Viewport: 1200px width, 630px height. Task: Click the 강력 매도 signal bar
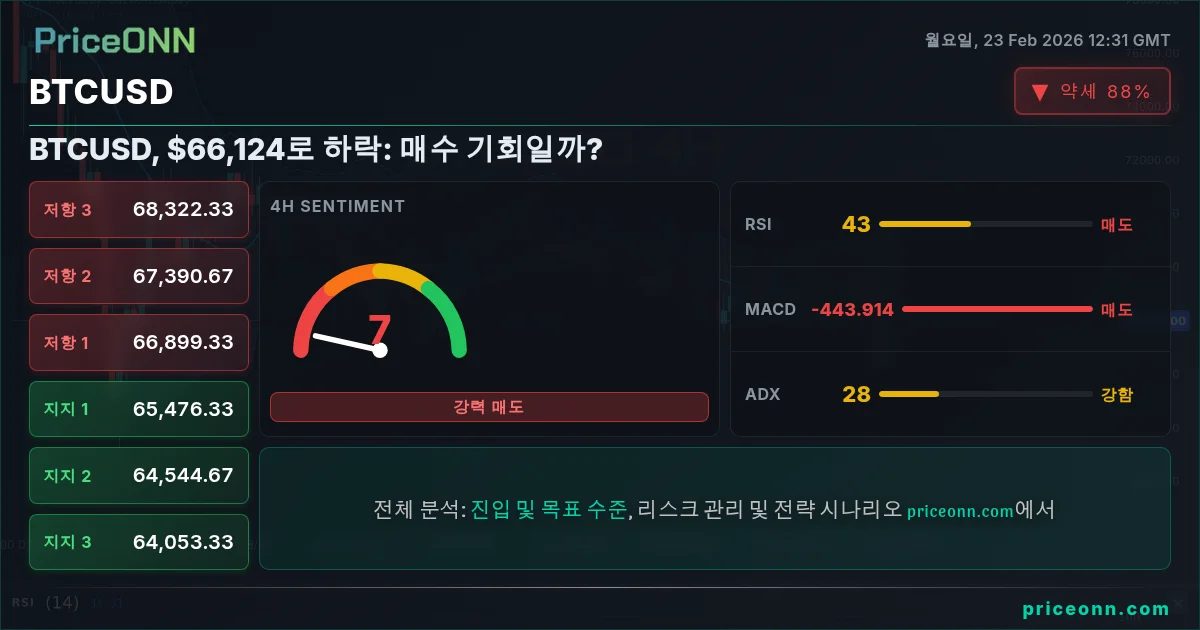(489, 407)
